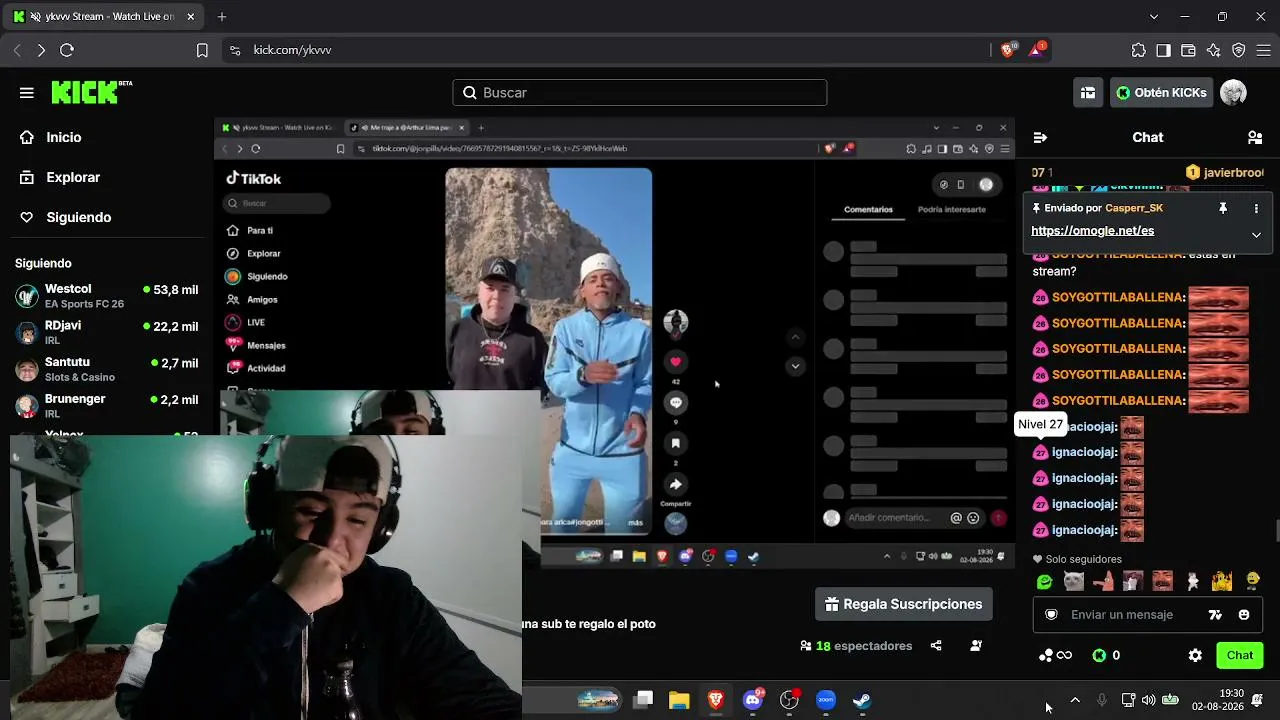Open the browser Extensions puzzle icon

pyautogui.click(x=1139, y=50)
